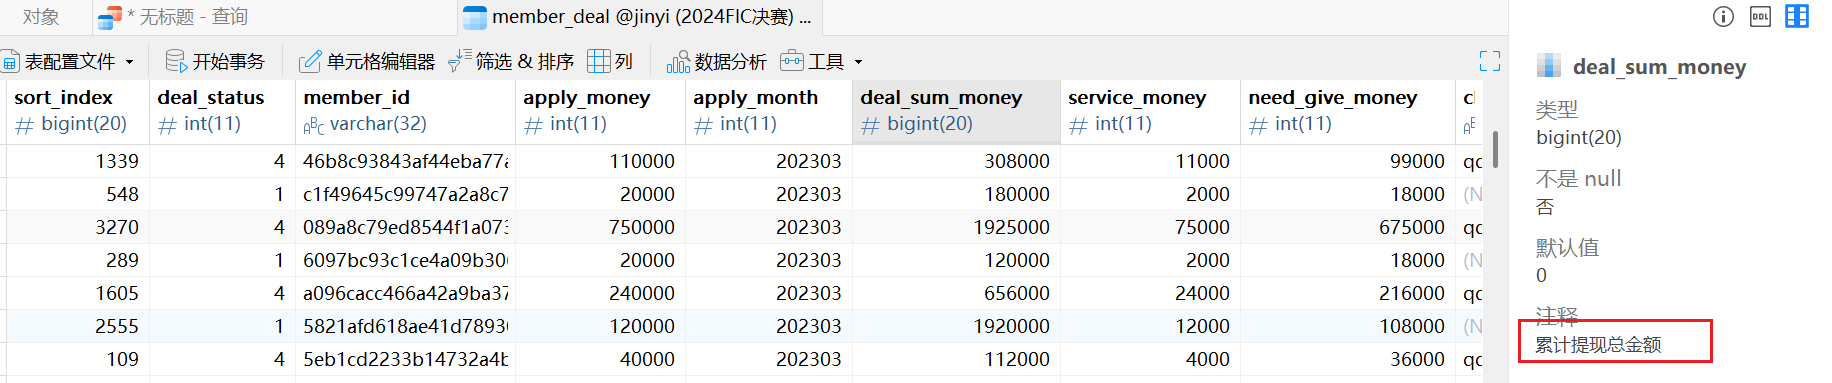1832x383 pixels.
Task: Select the sort_index column header
Action: [x=78, y=111]
